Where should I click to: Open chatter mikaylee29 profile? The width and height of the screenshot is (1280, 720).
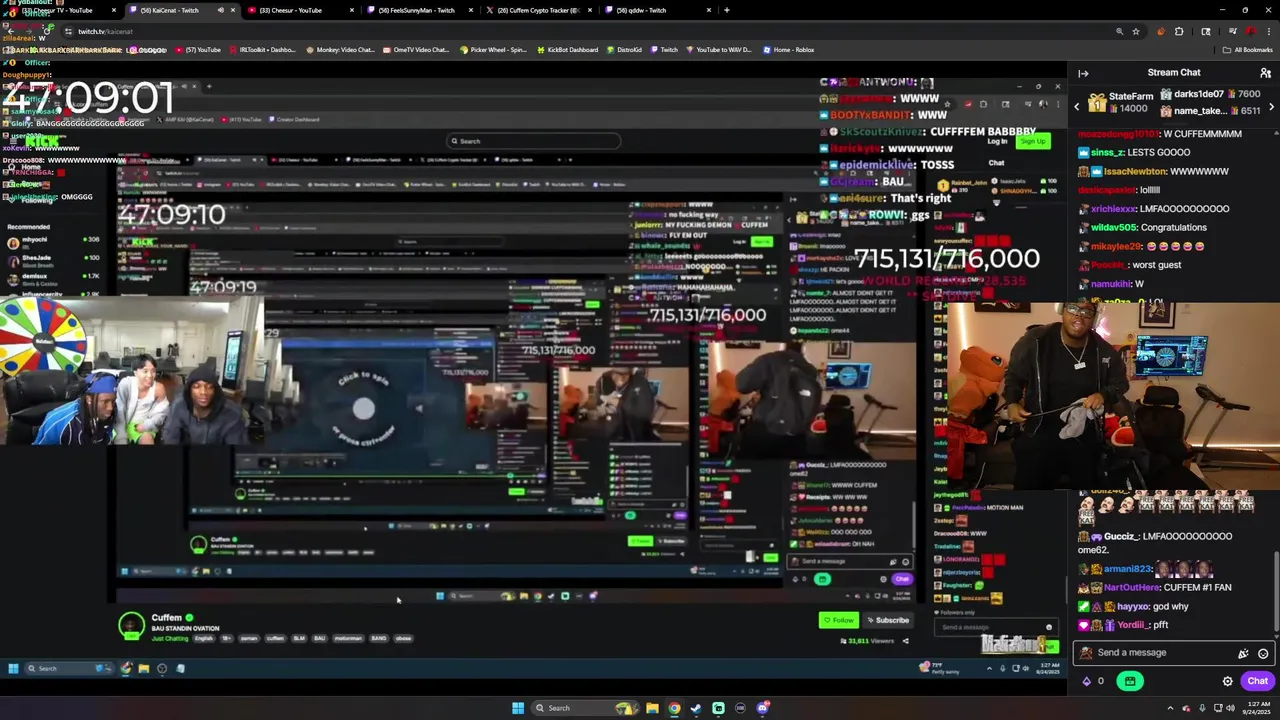tap(1116, 246)
